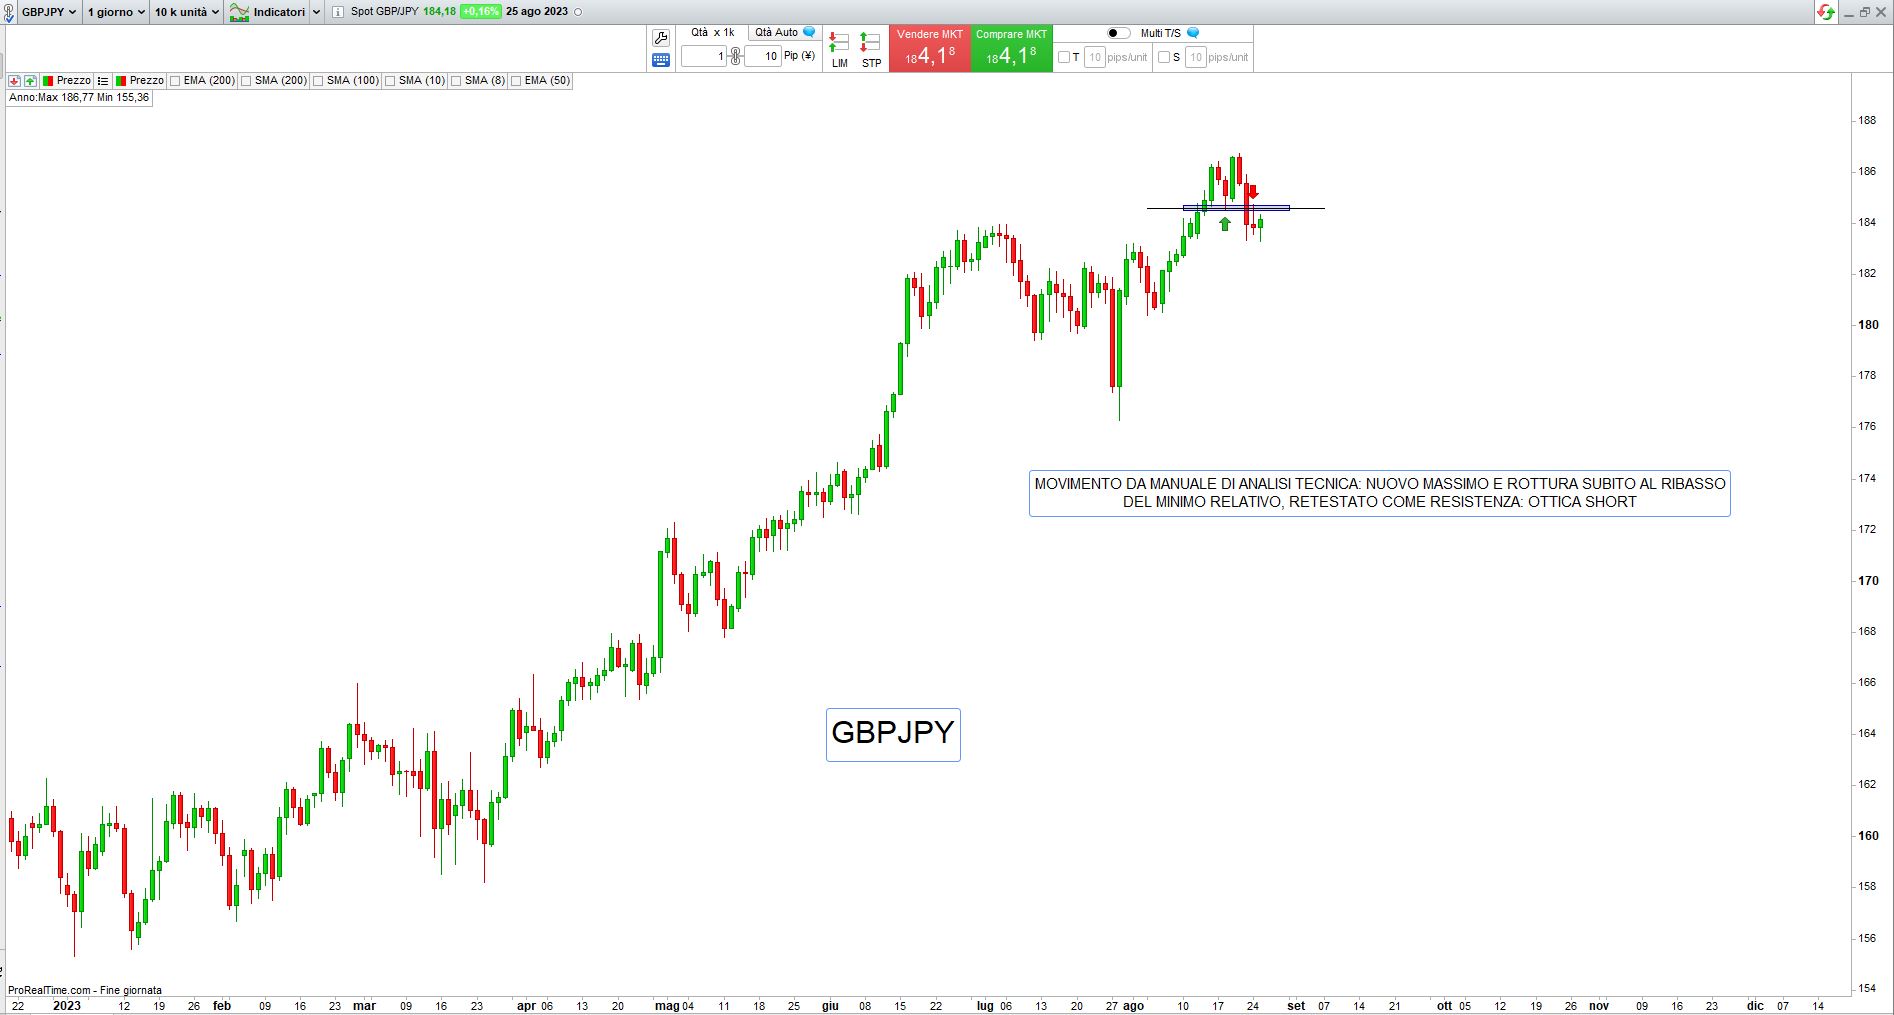Select the LIM limit order icon

point(839,49)
